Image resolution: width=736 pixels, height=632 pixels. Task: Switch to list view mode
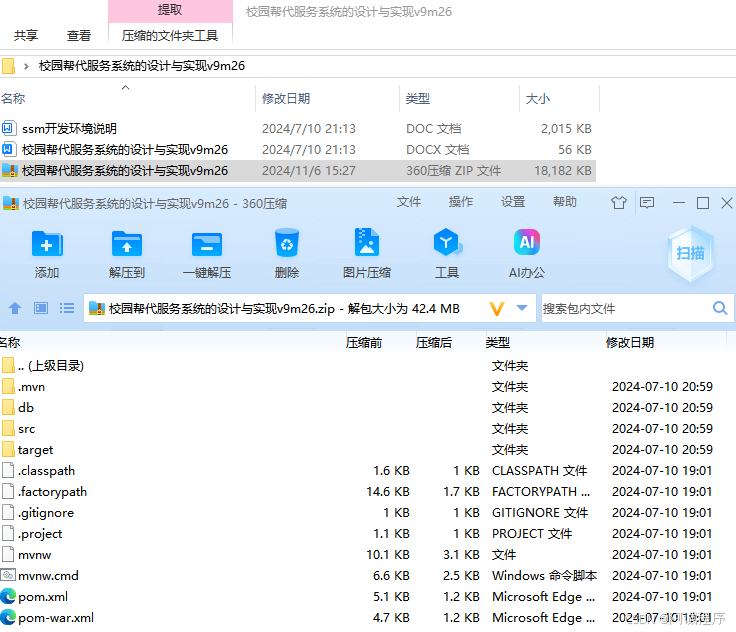click(x=67, y=308)
